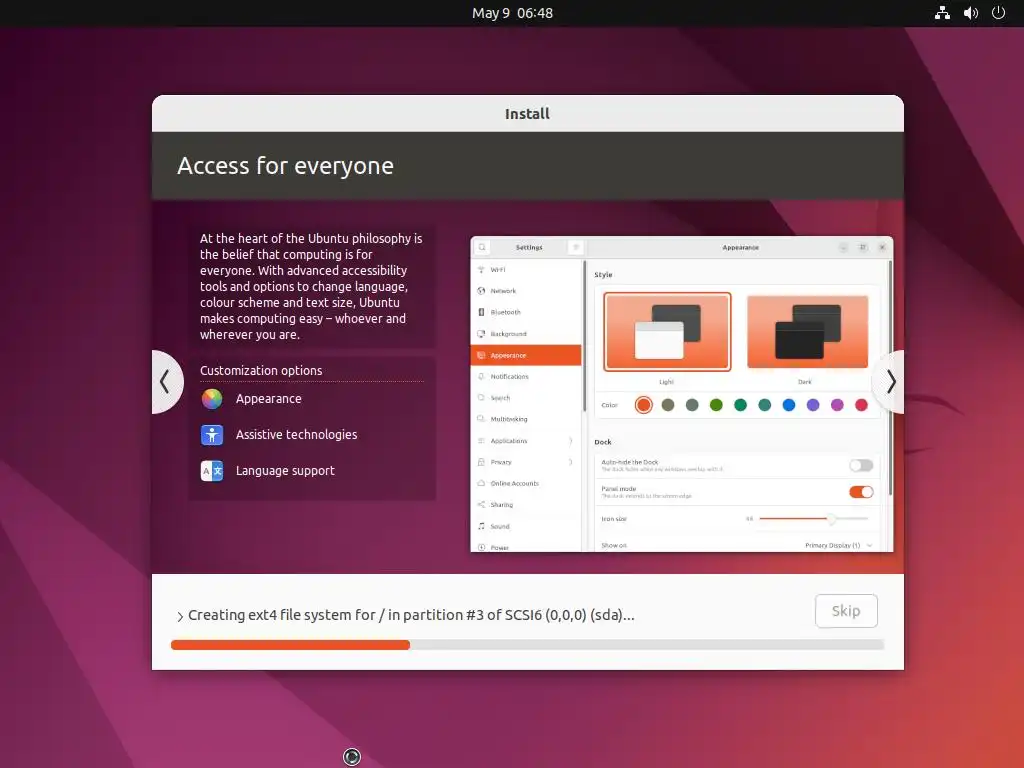Click the Creating ext4 file system status text
1024x768 pixels.
coord(411,615)
